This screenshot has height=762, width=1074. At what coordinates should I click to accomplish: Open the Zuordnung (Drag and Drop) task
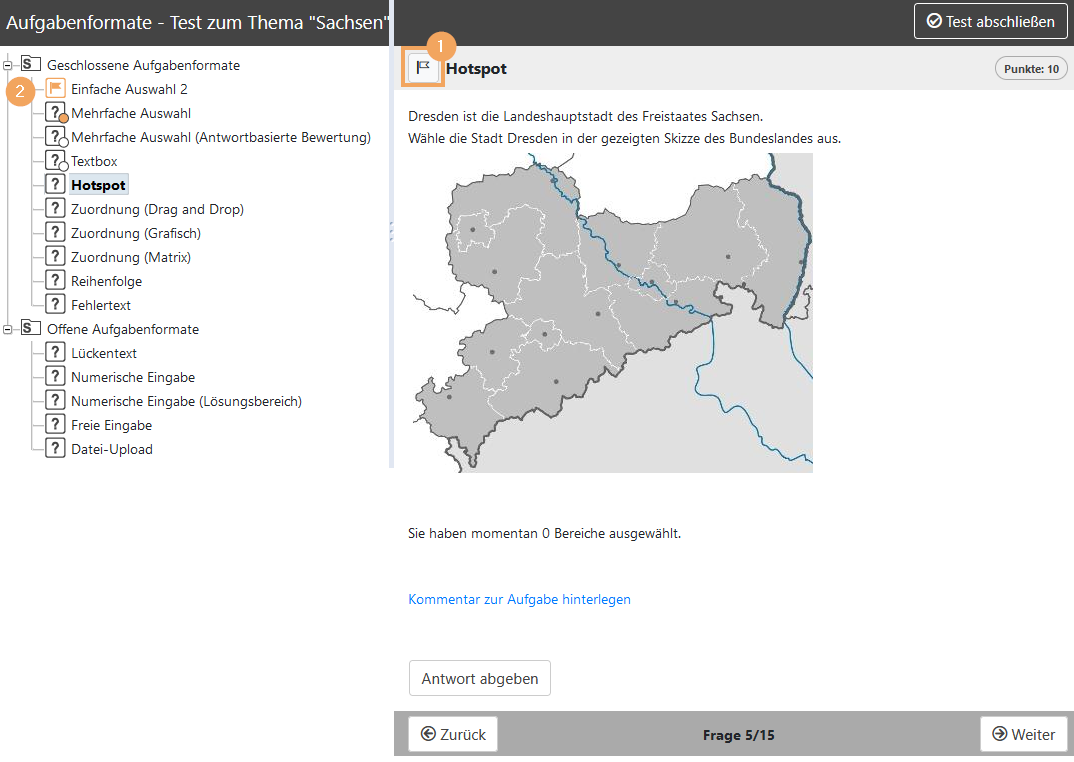tap(157, 209)
